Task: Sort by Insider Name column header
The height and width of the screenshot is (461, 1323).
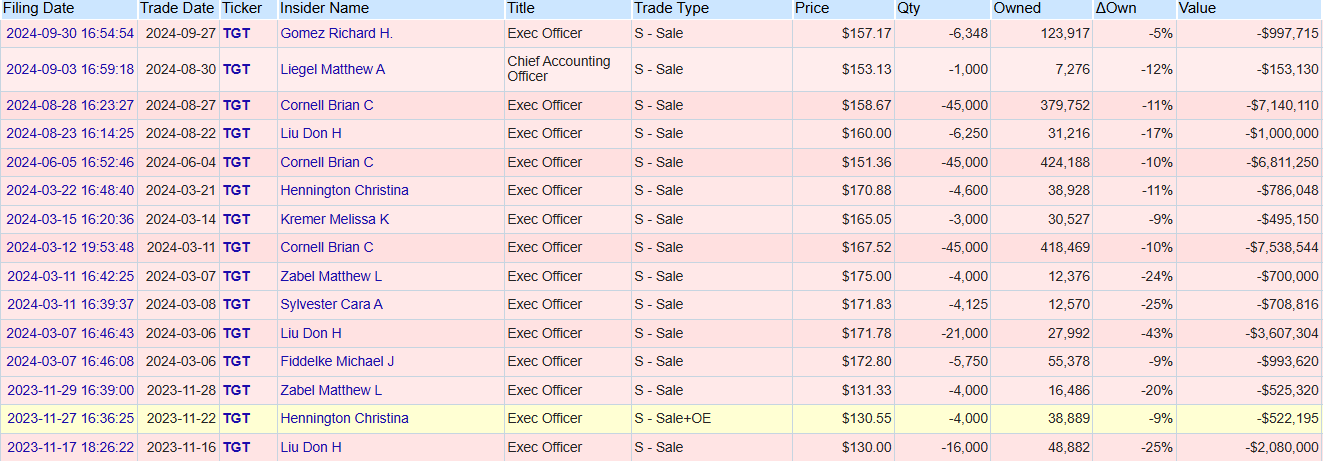Action: (x=324, y=8)
